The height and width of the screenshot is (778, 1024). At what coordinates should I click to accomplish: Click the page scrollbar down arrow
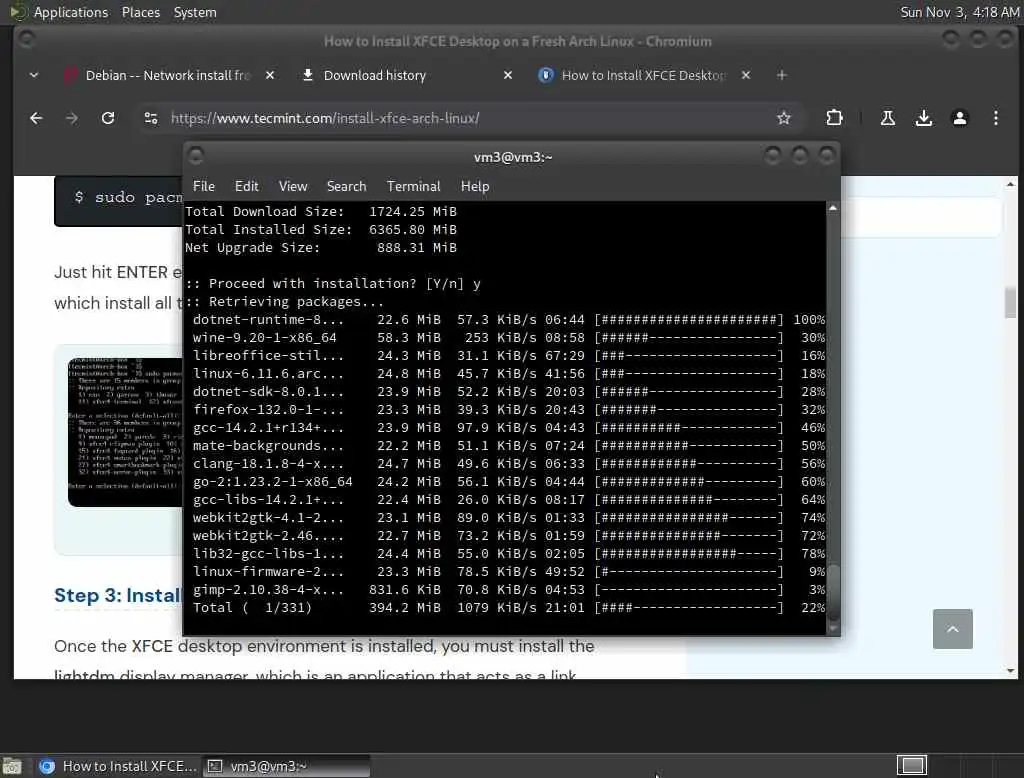pyautogui.click(x=1010, y=671)
